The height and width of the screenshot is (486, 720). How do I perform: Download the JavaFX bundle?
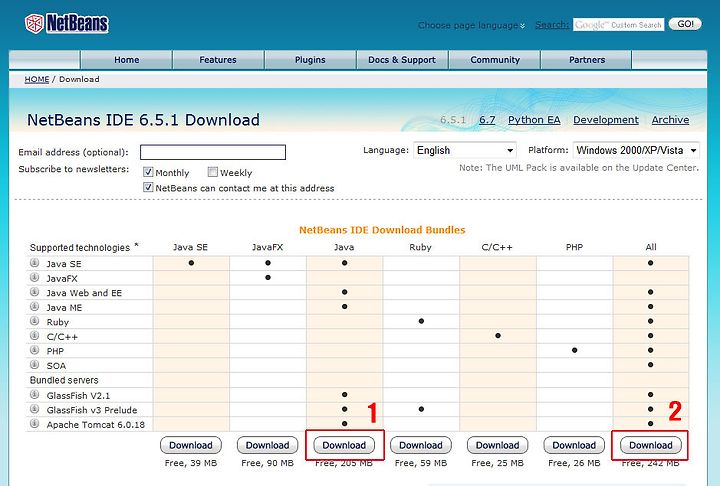267,445
